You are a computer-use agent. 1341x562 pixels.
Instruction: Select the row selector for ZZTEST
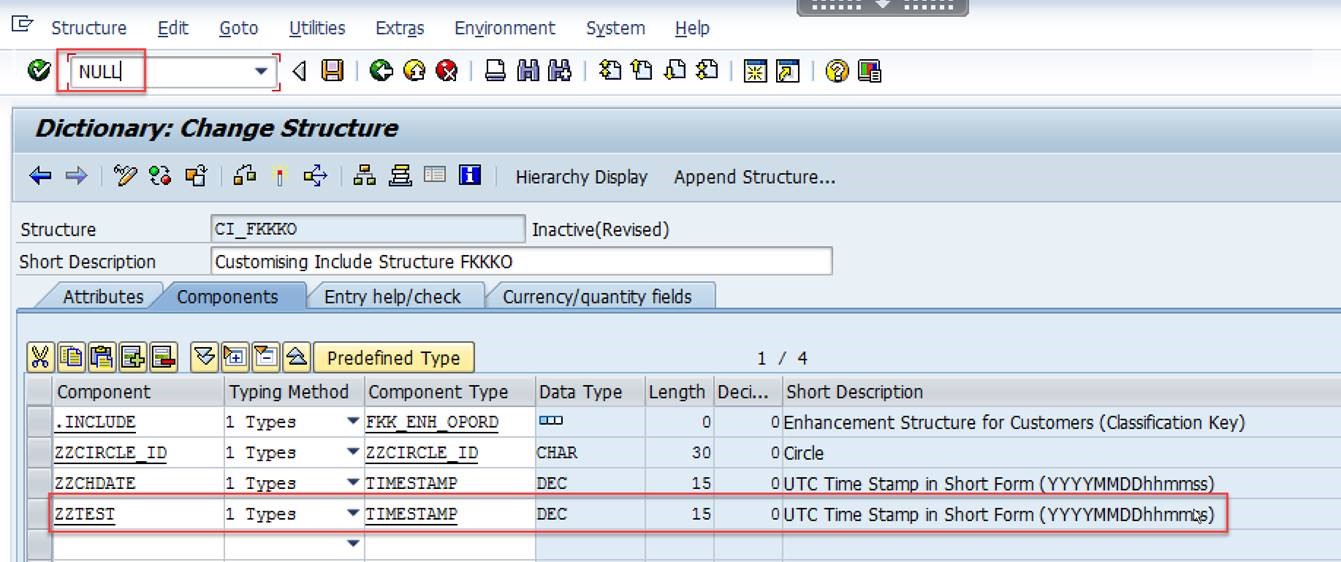pyautogui.click(x=38, y=514)
